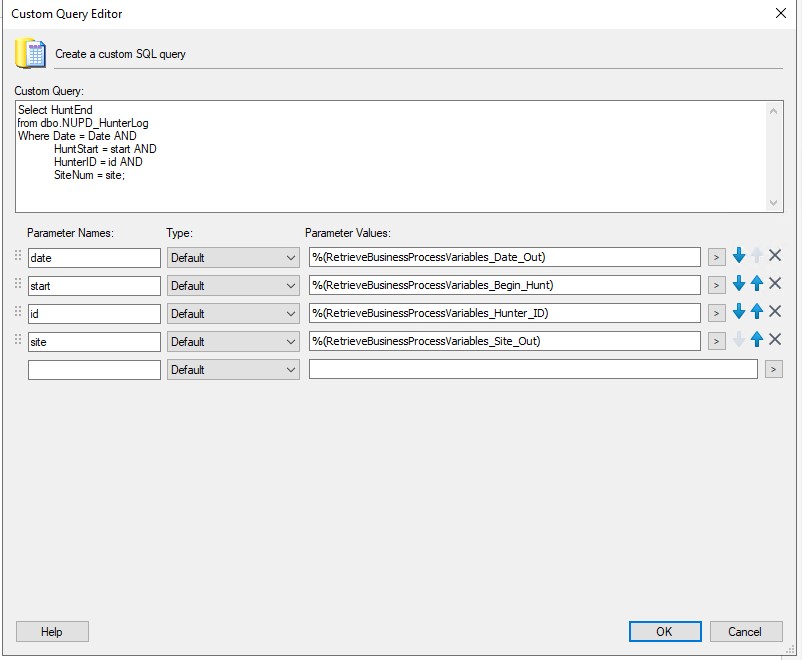The width and height of the screenshot is (802, 660).
Task: Open token picker for Hunter_ID value
Action: click(716, 313)
